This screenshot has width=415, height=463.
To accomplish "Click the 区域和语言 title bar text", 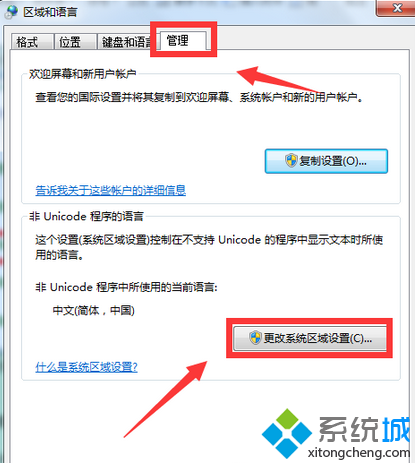I will coord(50,12).
